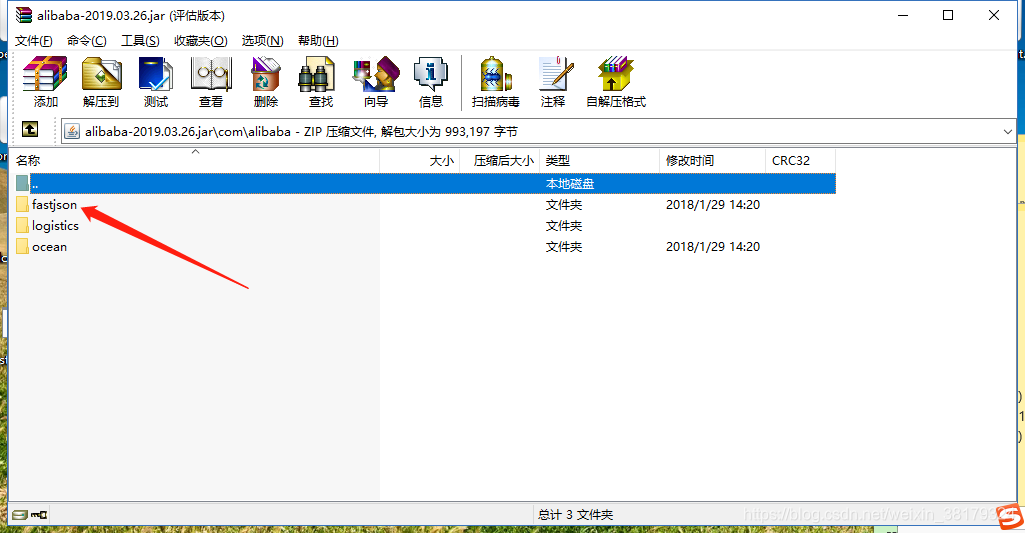Viewport: 1025px width, 533px height.
Task: Select the logistics folder name
Action: 56,226
